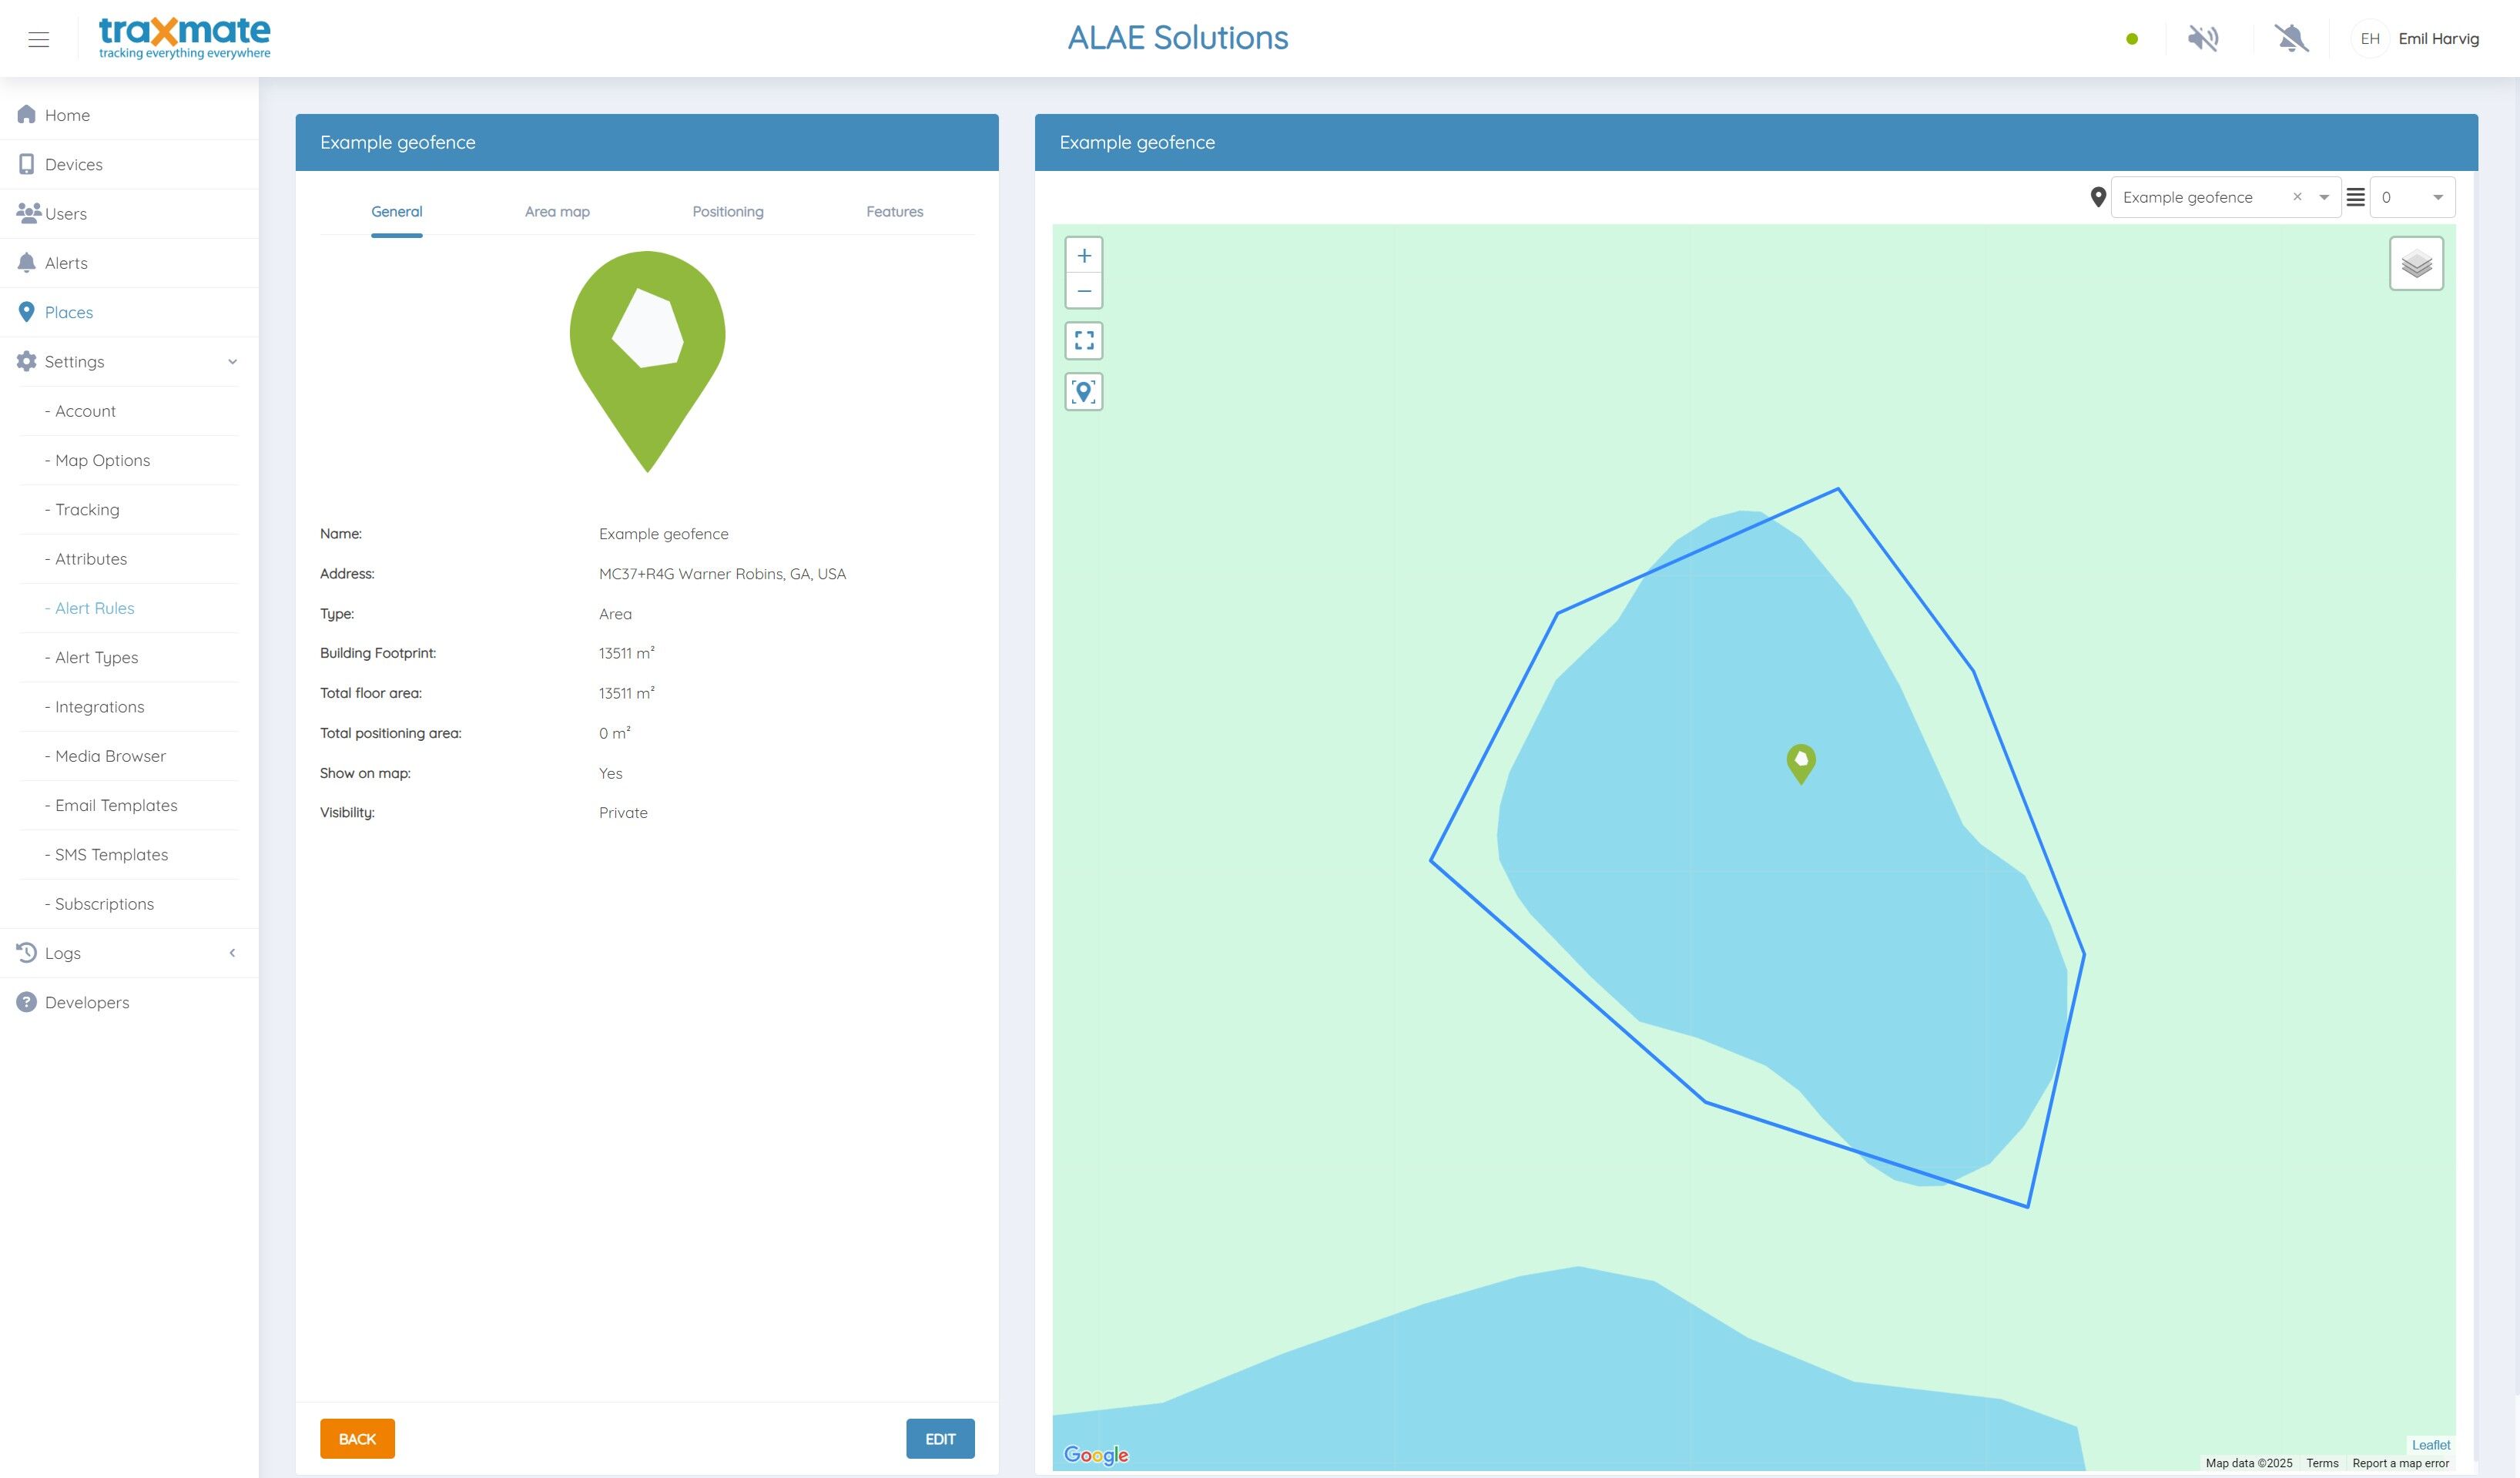Open the map layers control

point(2416,264)
